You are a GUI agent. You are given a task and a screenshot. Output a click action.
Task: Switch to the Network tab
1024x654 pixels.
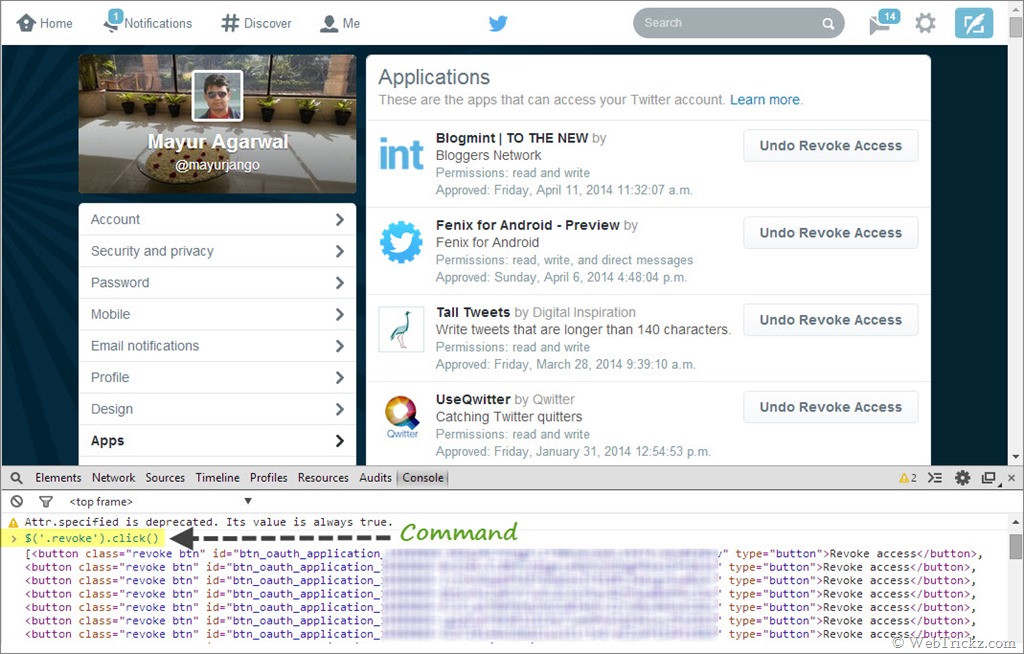click(114, 478)
